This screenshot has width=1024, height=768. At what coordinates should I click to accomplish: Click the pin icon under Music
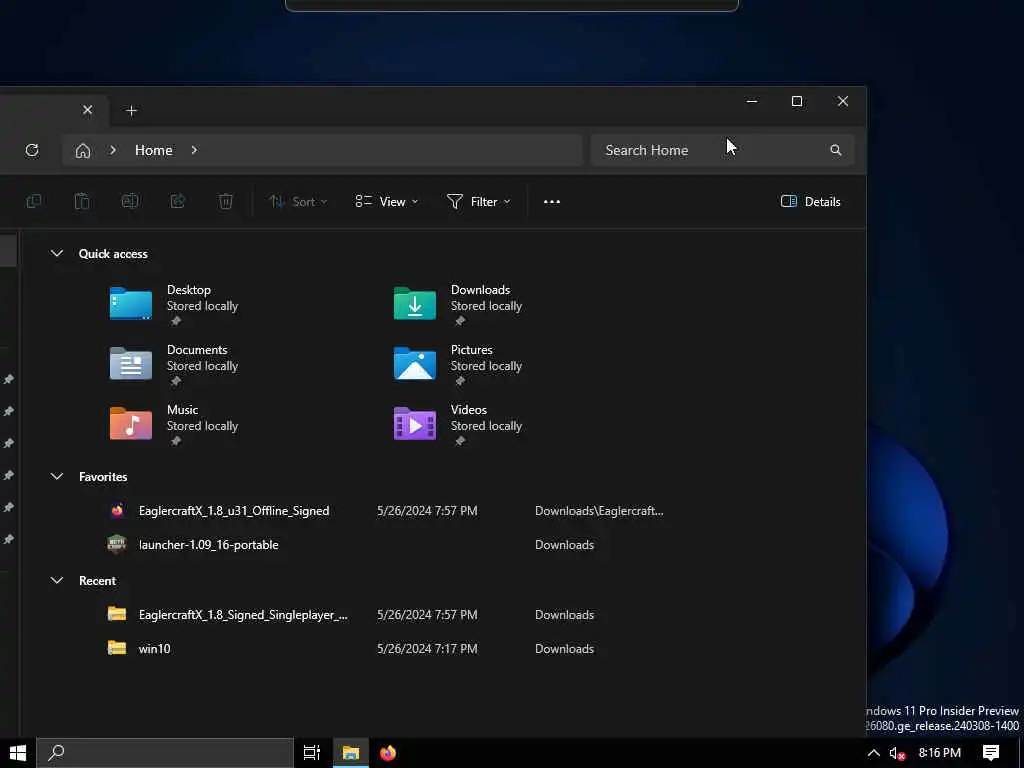176,441
